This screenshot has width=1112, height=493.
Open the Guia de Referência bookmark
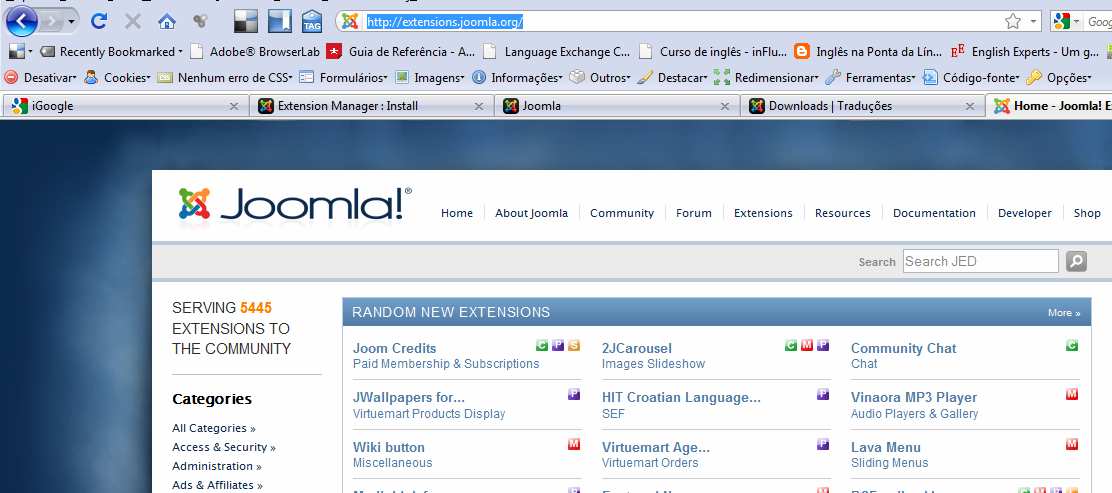(x=401, y=52)
